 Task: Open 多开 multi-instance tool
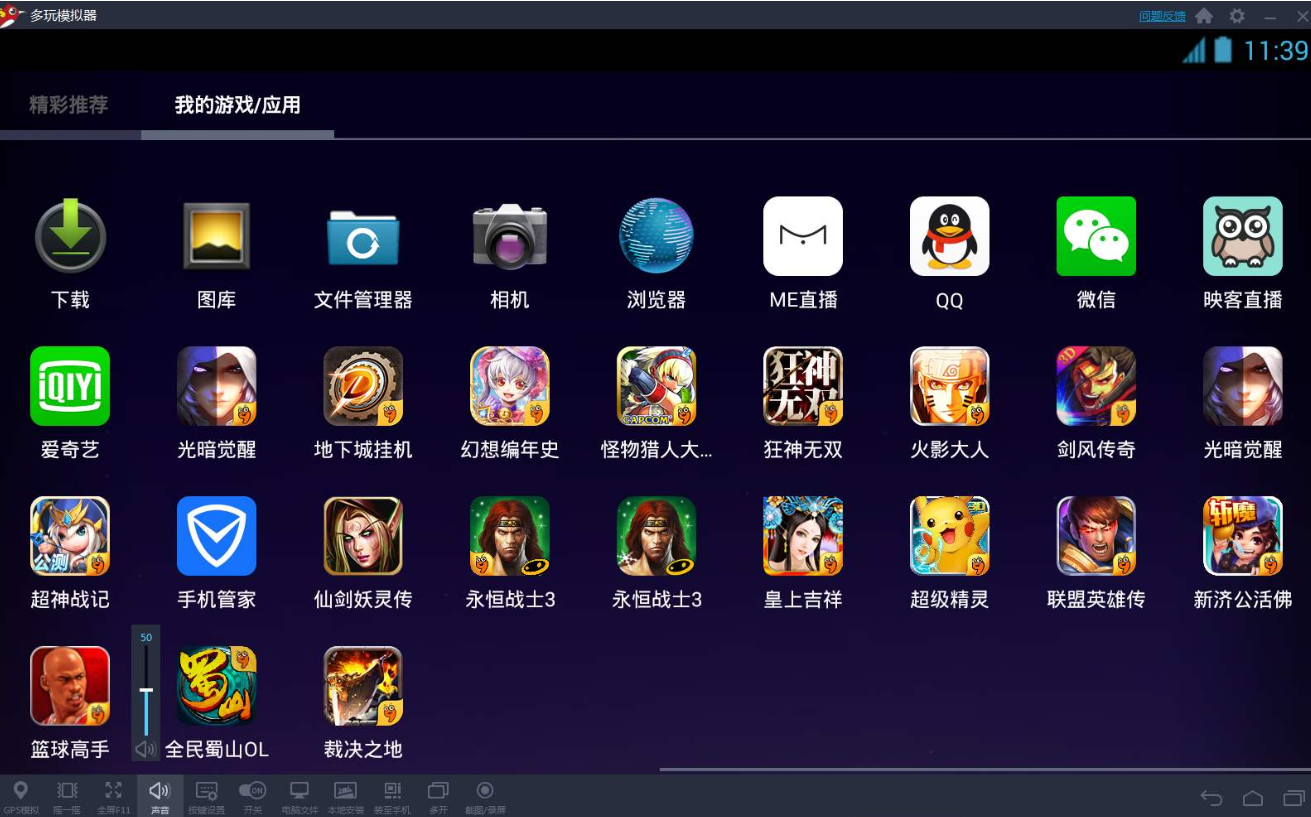[438, 797]
